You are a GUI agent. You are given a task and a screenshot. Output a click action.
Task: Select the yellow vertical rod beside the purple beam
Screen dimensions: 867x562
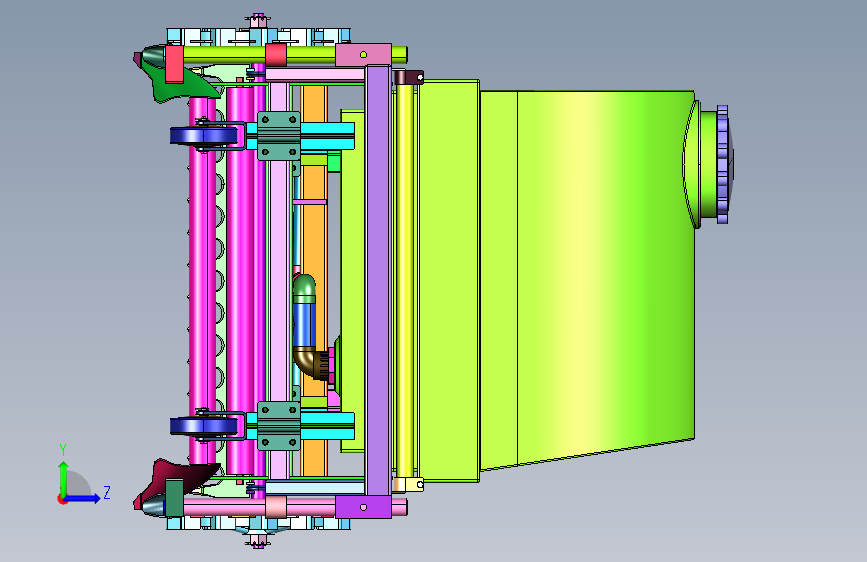click(x=405, y=281)
